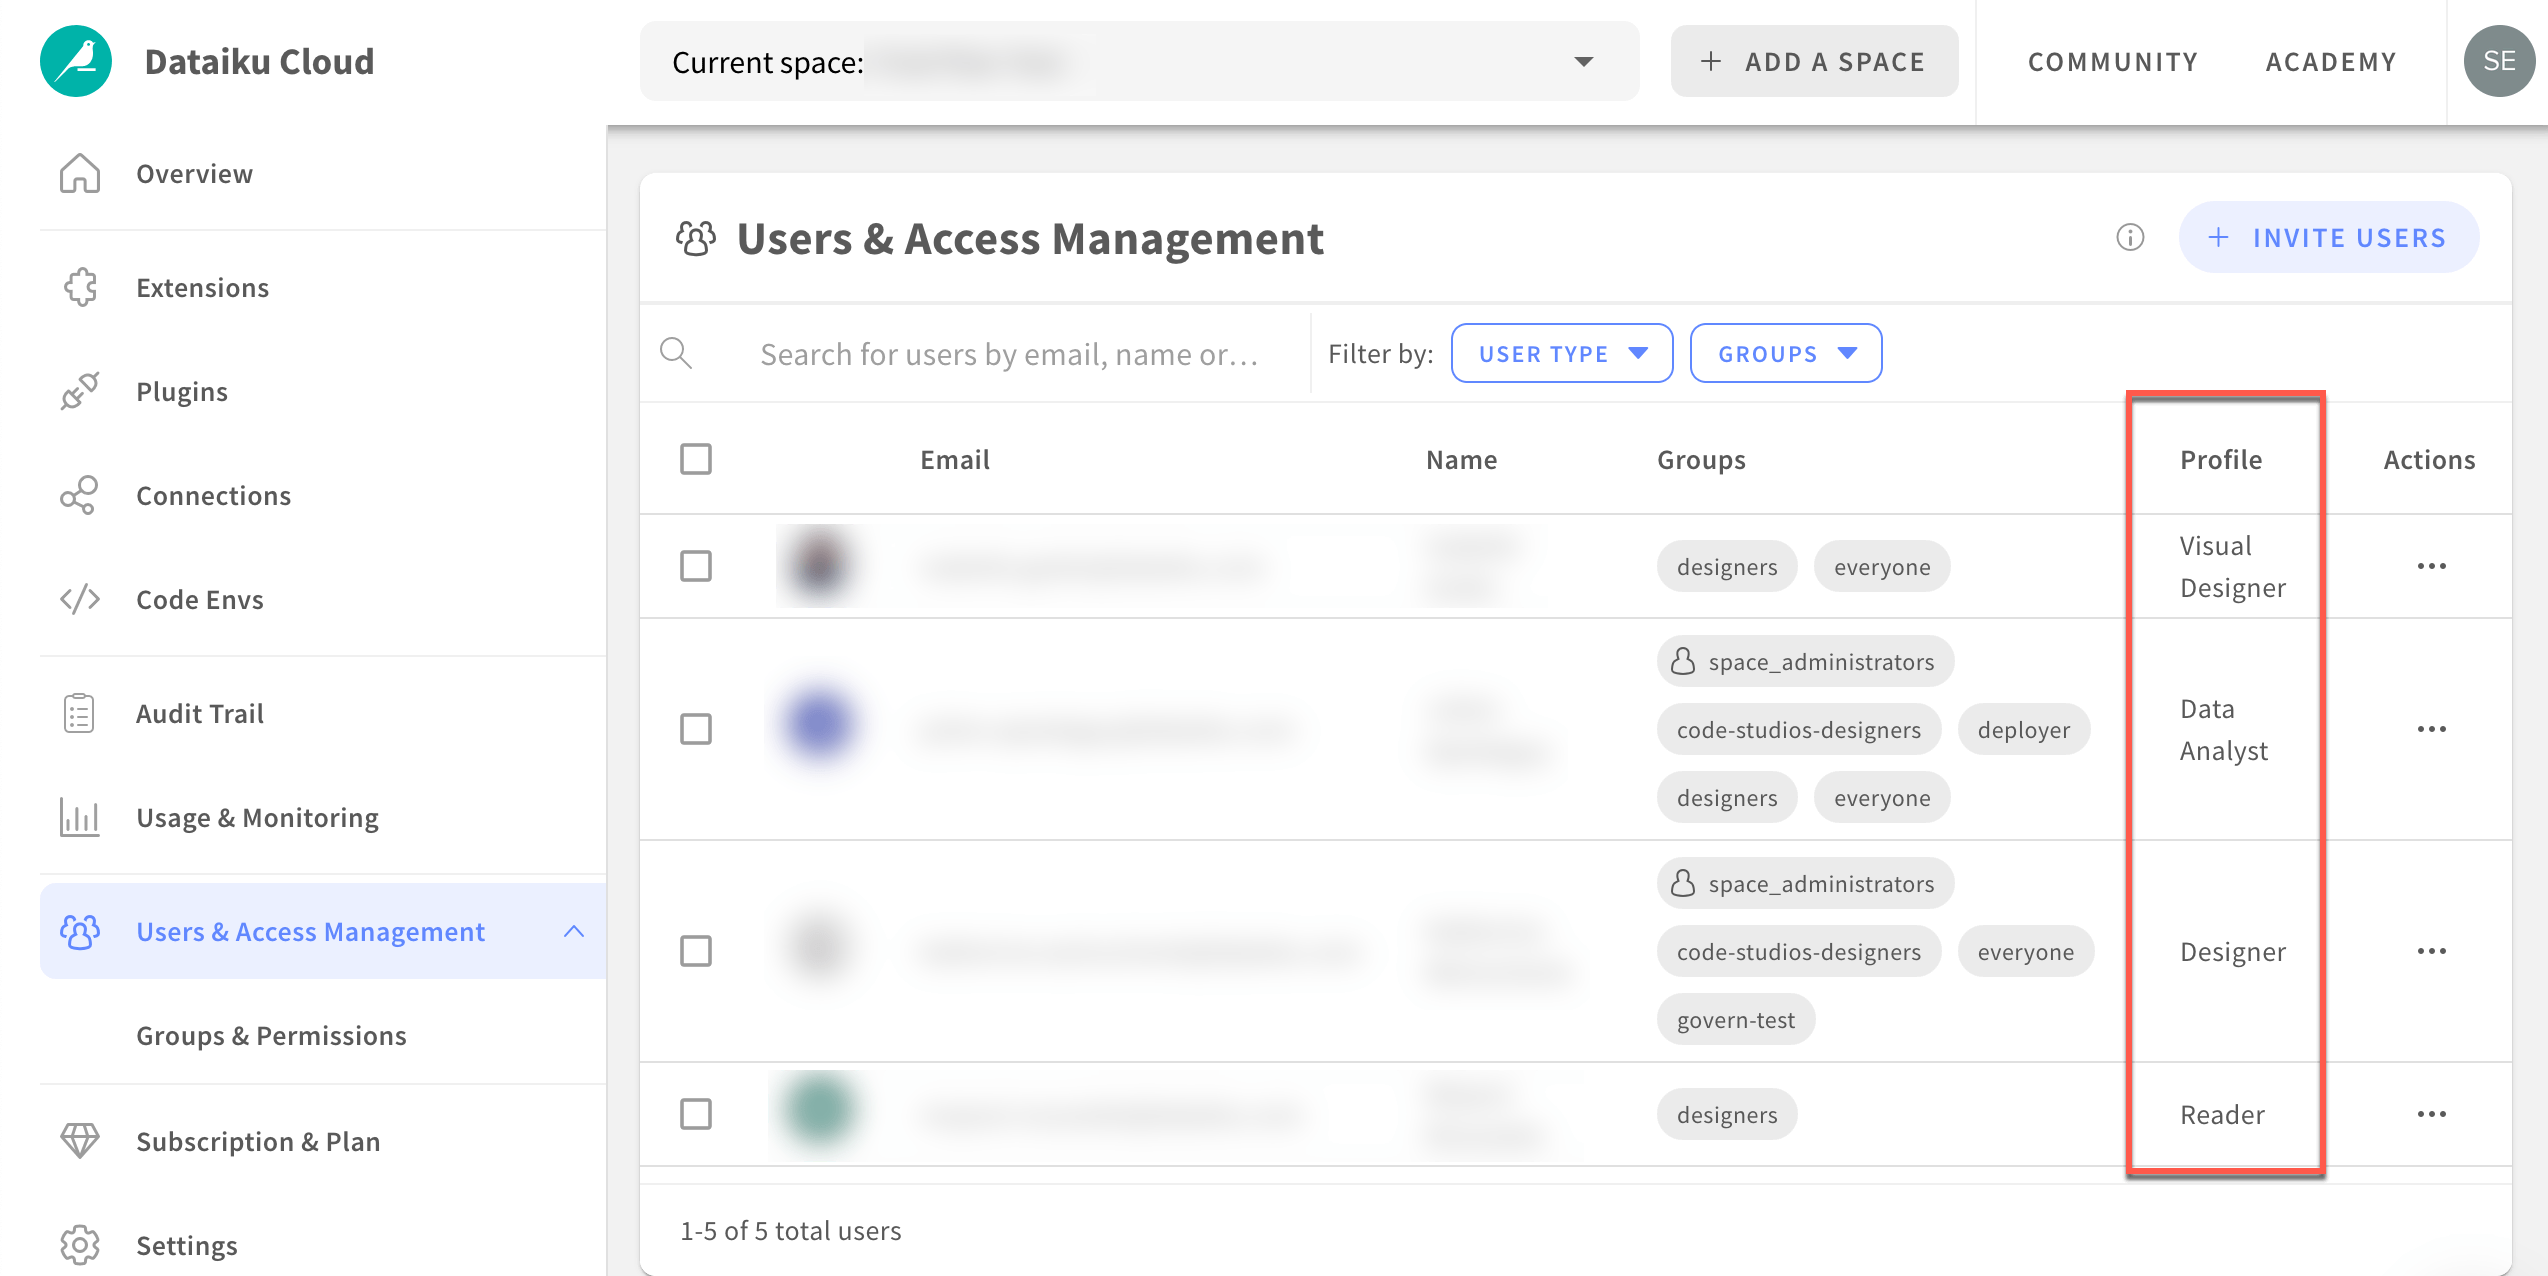
Task: Open the Audit Trail clipboard icon
Action: 80,713
